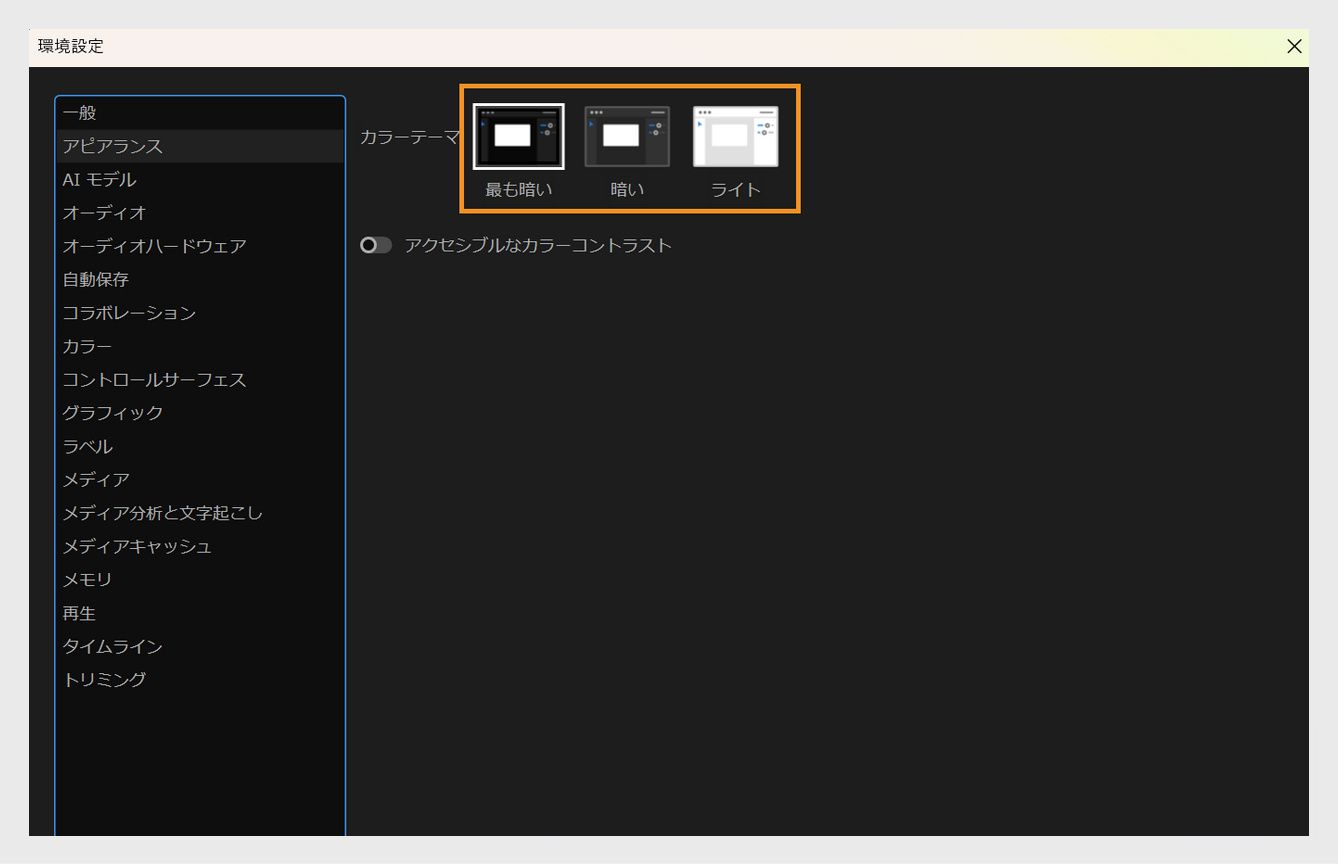Show the 自動保存 preferences
This screenshot has width=1338, height=864.
[200, 280]
